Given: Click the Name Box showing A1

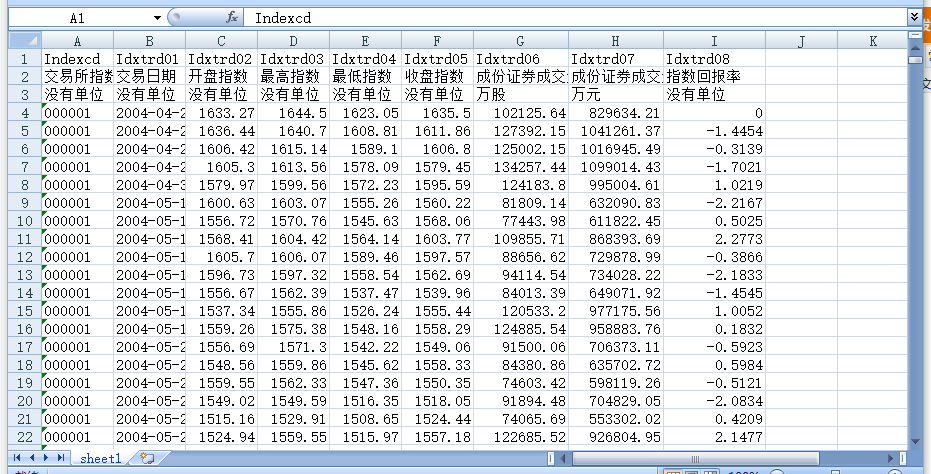Looking at the screenshot, I should 77,18.
